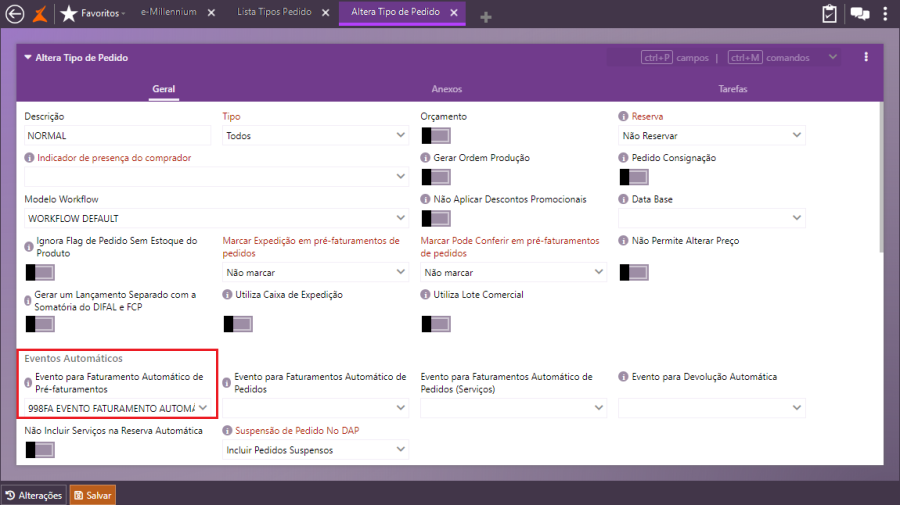Open the clipboard tasks icon
Viewport: 900px width, 505px height.
[x=829, y=13]
